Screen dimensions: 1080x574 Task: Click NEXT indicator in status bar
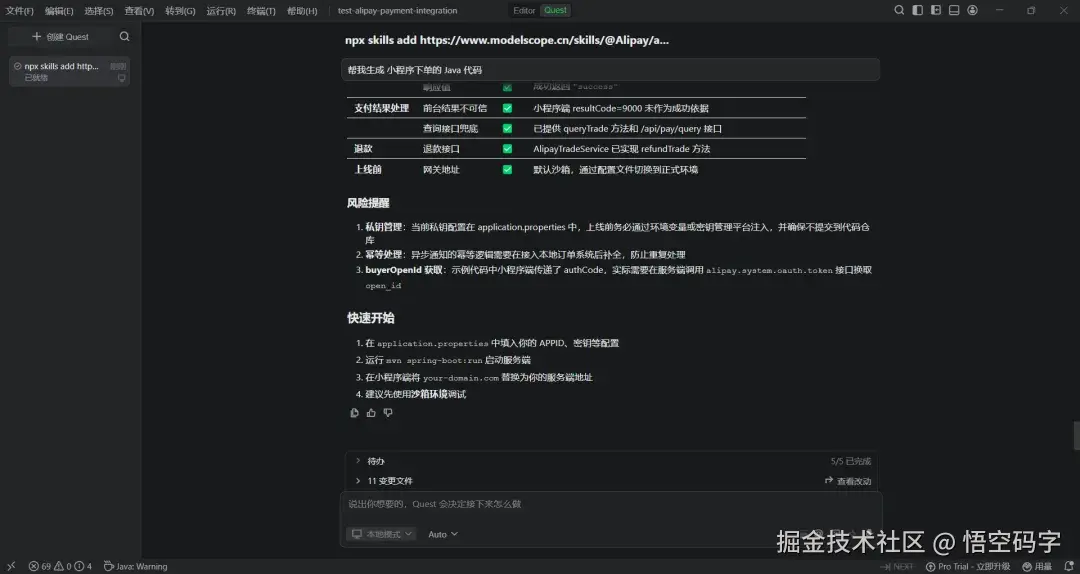coord(897,566)
